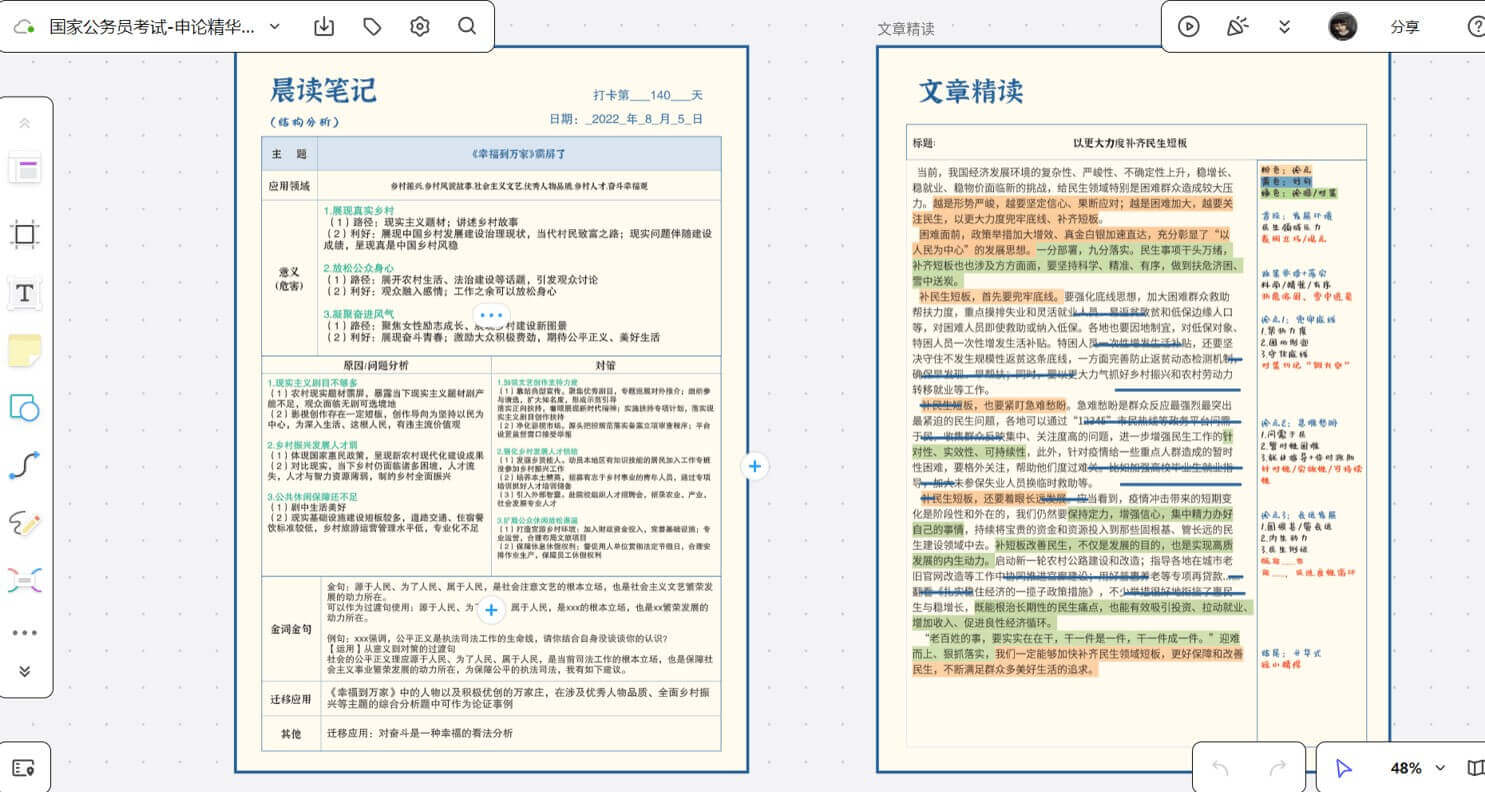Select the gray 文章精读 frame label

point(906,29)
